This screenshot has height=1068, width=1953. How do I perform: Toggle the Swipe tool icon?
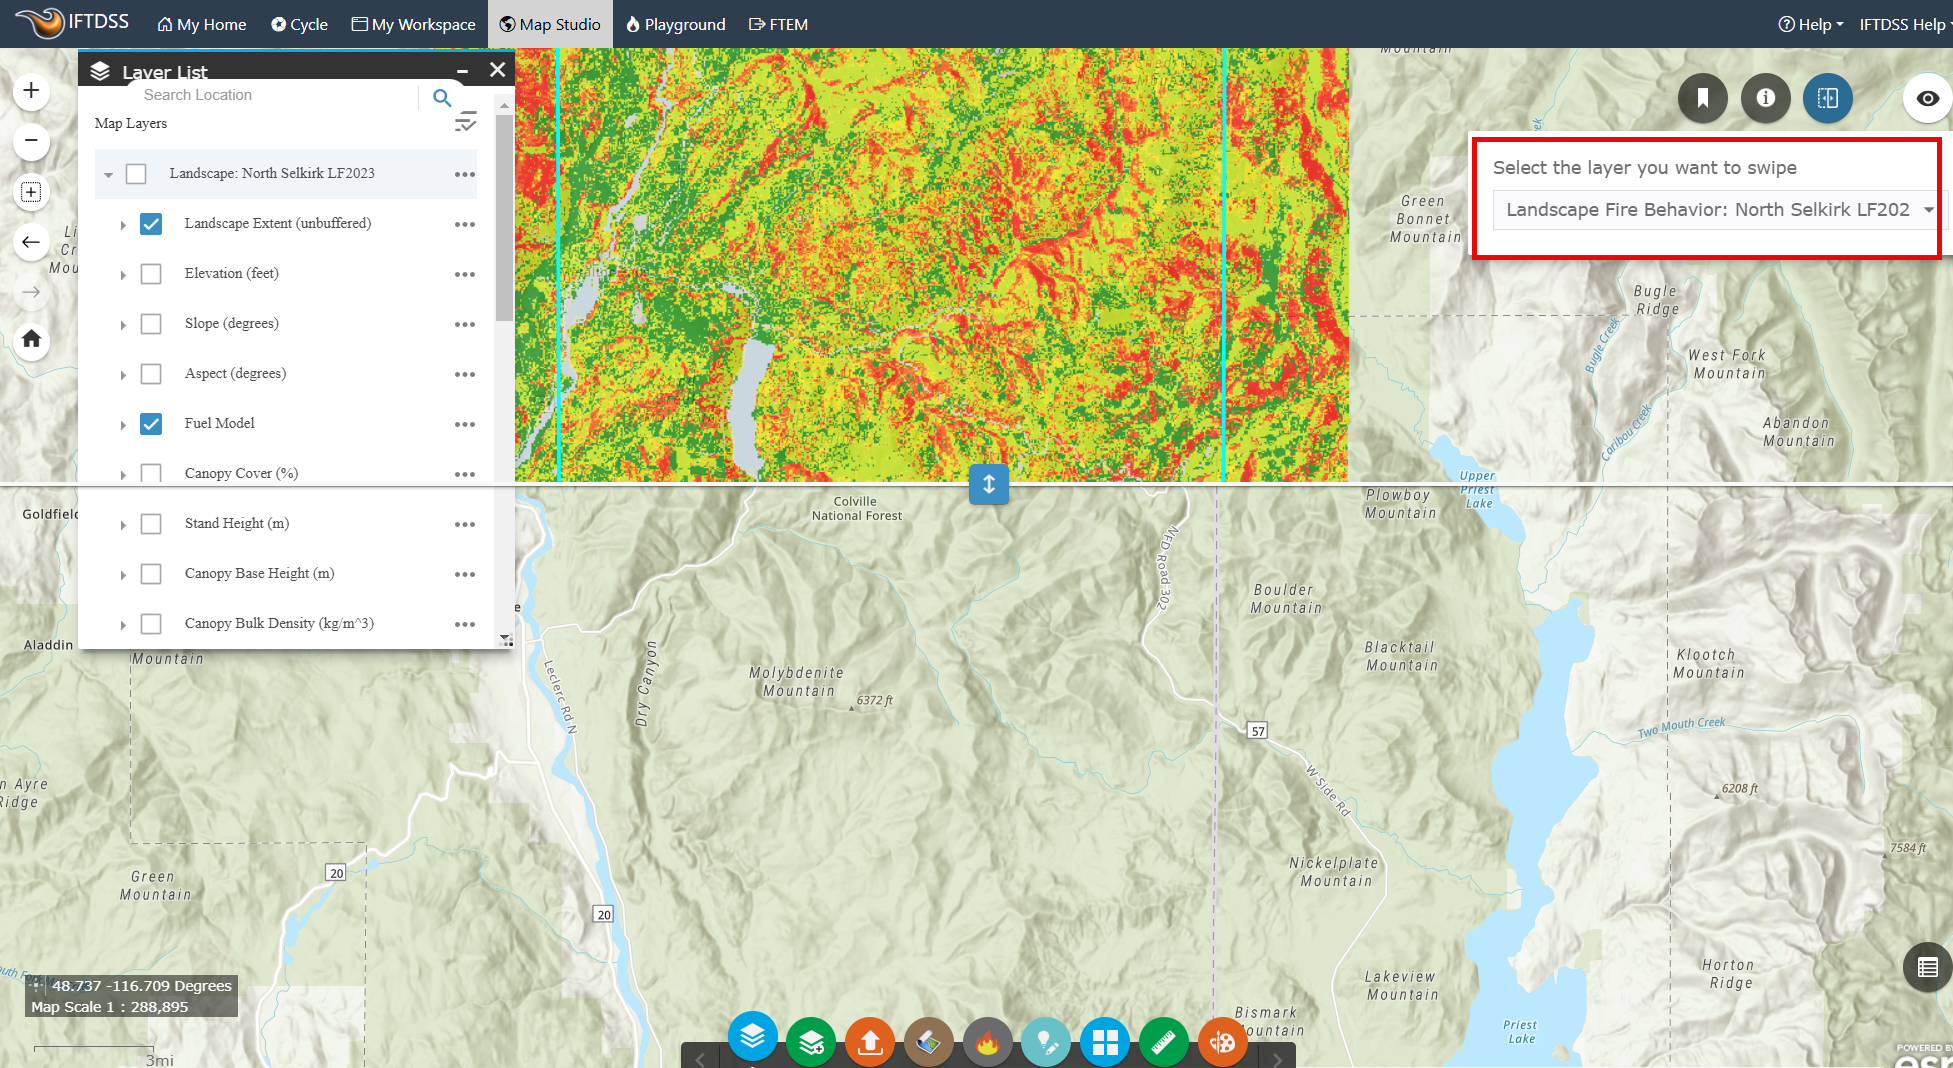point(1828,98)
